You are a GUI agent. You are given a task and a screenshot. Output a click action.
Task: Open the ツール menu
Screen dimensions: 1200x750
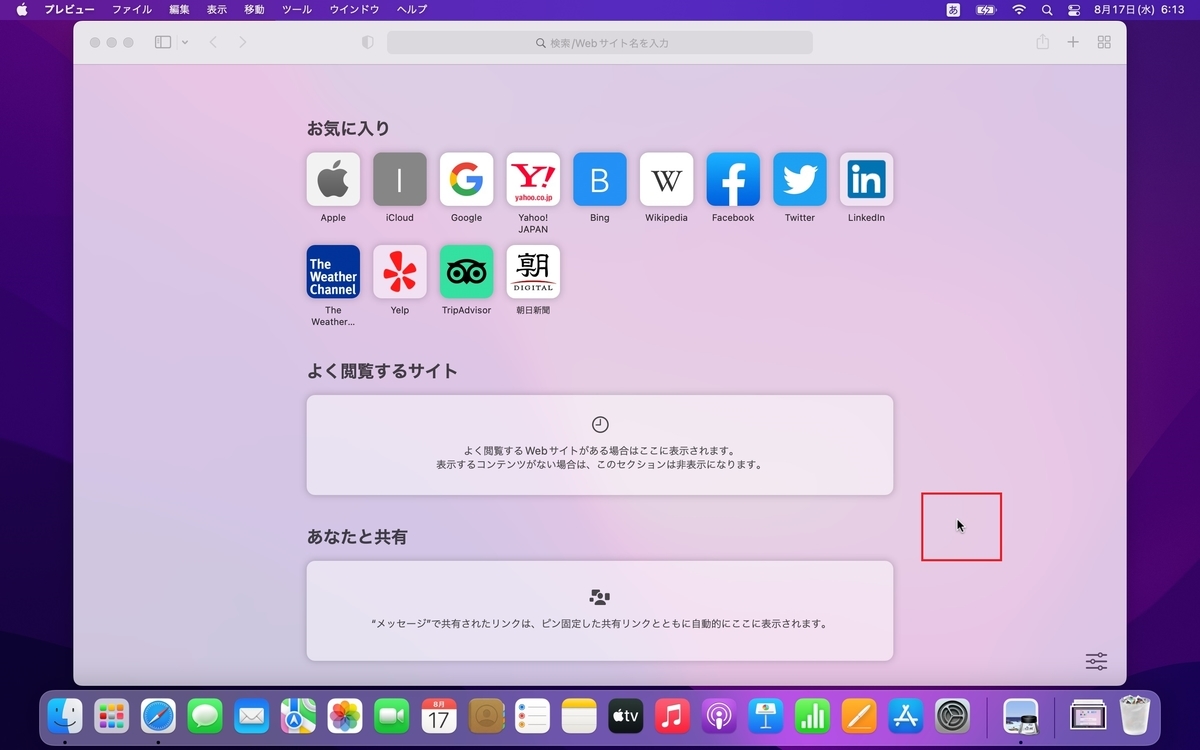(x=297, y=9)
